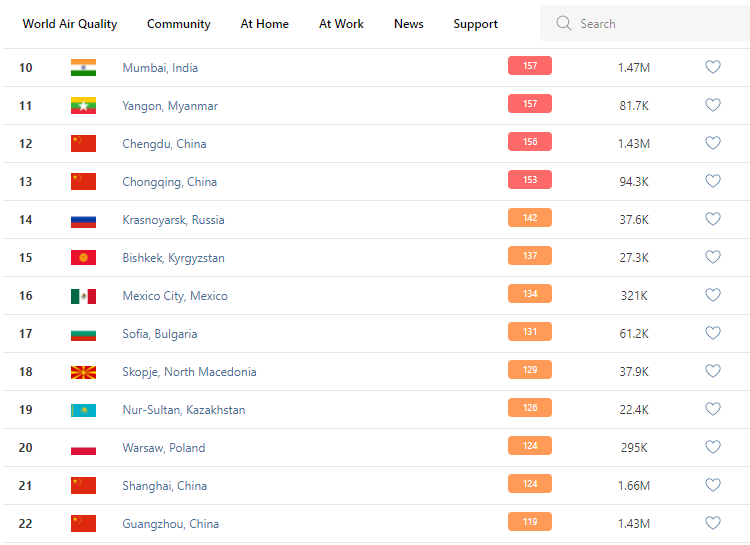750x545 pixels.
Task: Click the red 153 AQI badge for Chongqing
Action: tap(530, 181)
